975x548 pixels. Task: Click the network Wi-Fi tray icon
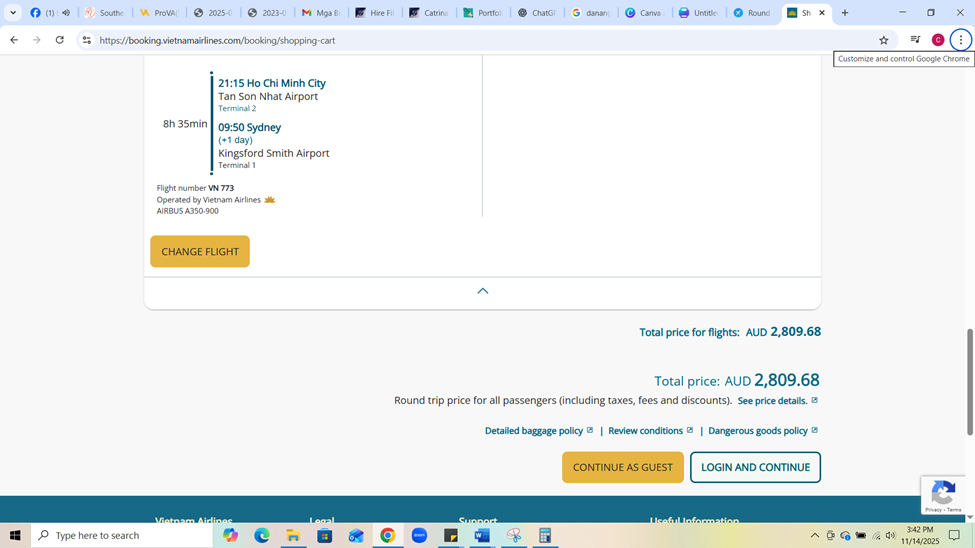[876, 536]
